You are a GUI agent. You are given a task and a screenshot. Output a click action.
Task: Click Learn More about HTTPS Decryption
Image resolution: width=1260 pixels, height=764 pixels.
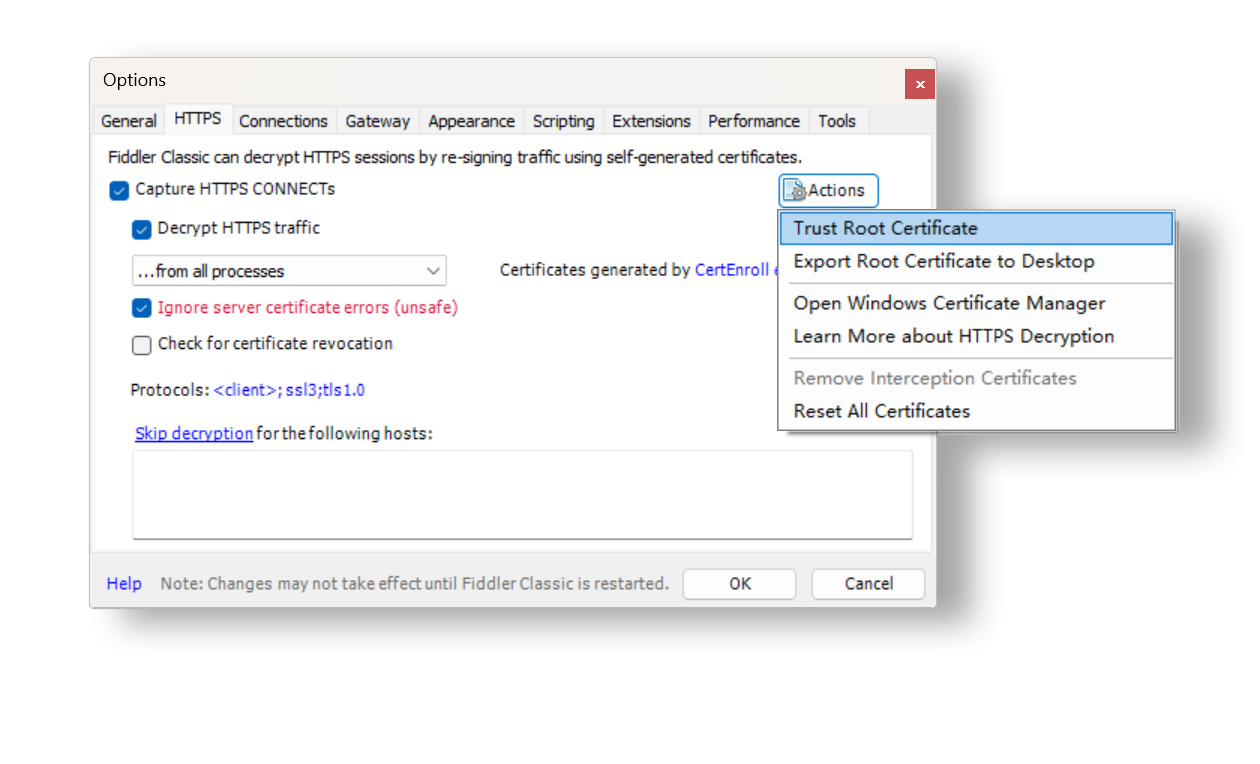[x=976, y=336]
